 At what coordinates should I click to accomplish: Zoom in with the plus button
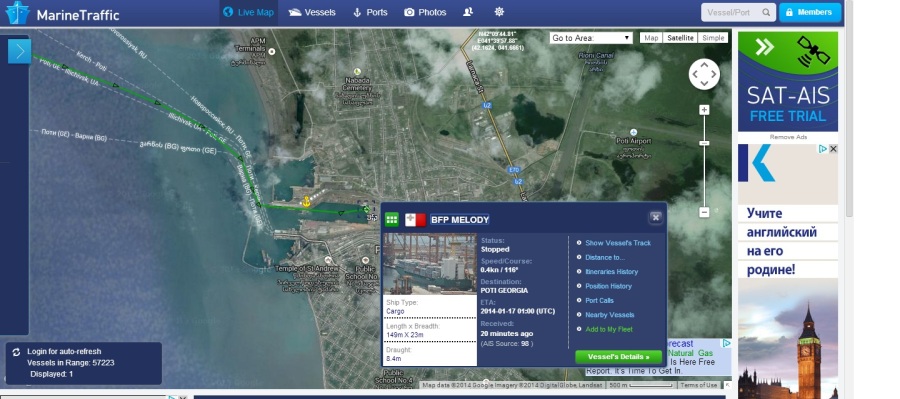tap(704, 110)
